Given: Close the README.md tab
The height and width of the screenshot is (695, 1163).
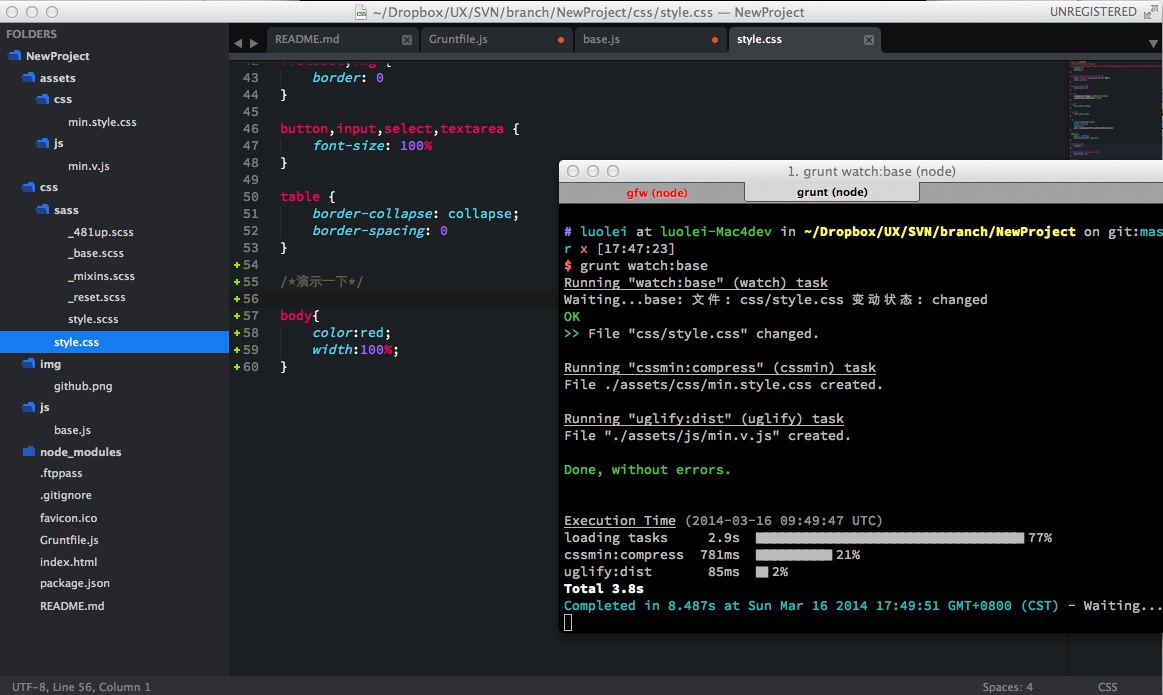Looking at the screenshot, I should [x=407, y=40].
